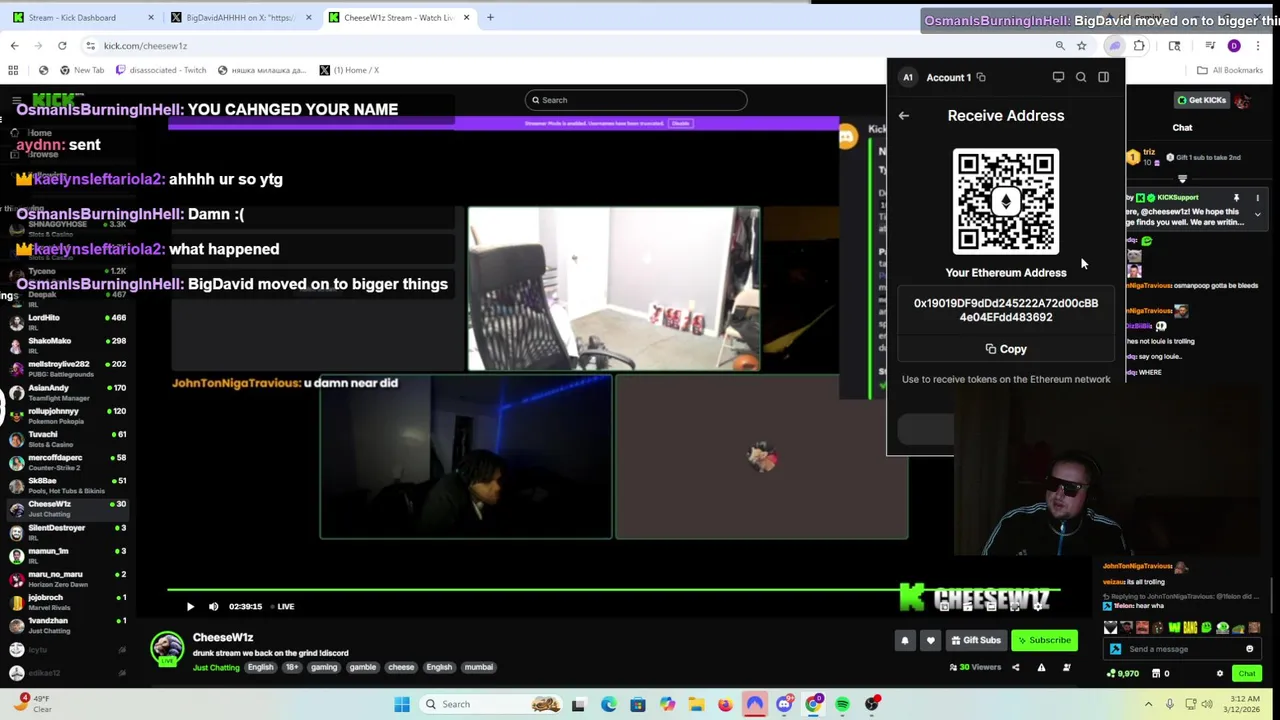Go back in browser history
1280x720 pixels.
tap(14, 45)
